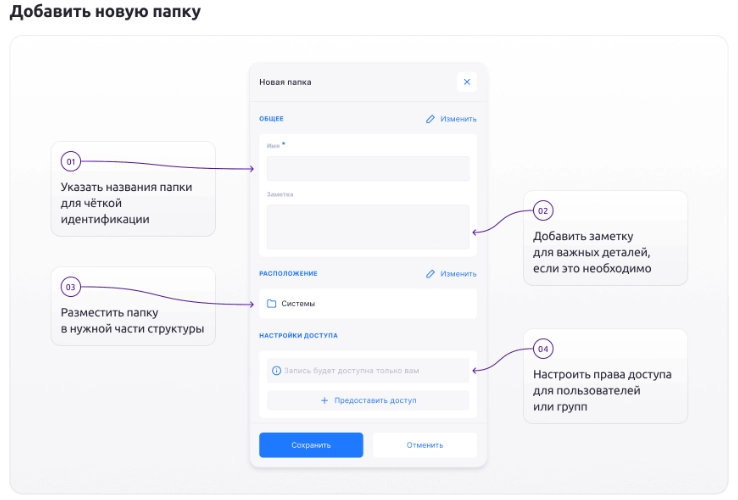Click the 03 step number circle
738x500 pixels.
click(x=71, y=287)
